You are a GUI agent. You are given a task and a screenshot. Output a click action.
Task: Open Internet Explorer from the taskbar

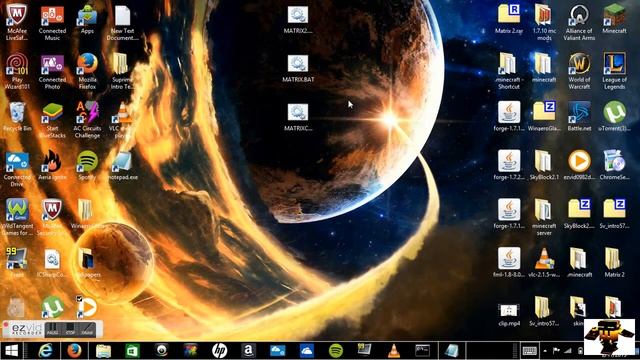pos(45,350)
